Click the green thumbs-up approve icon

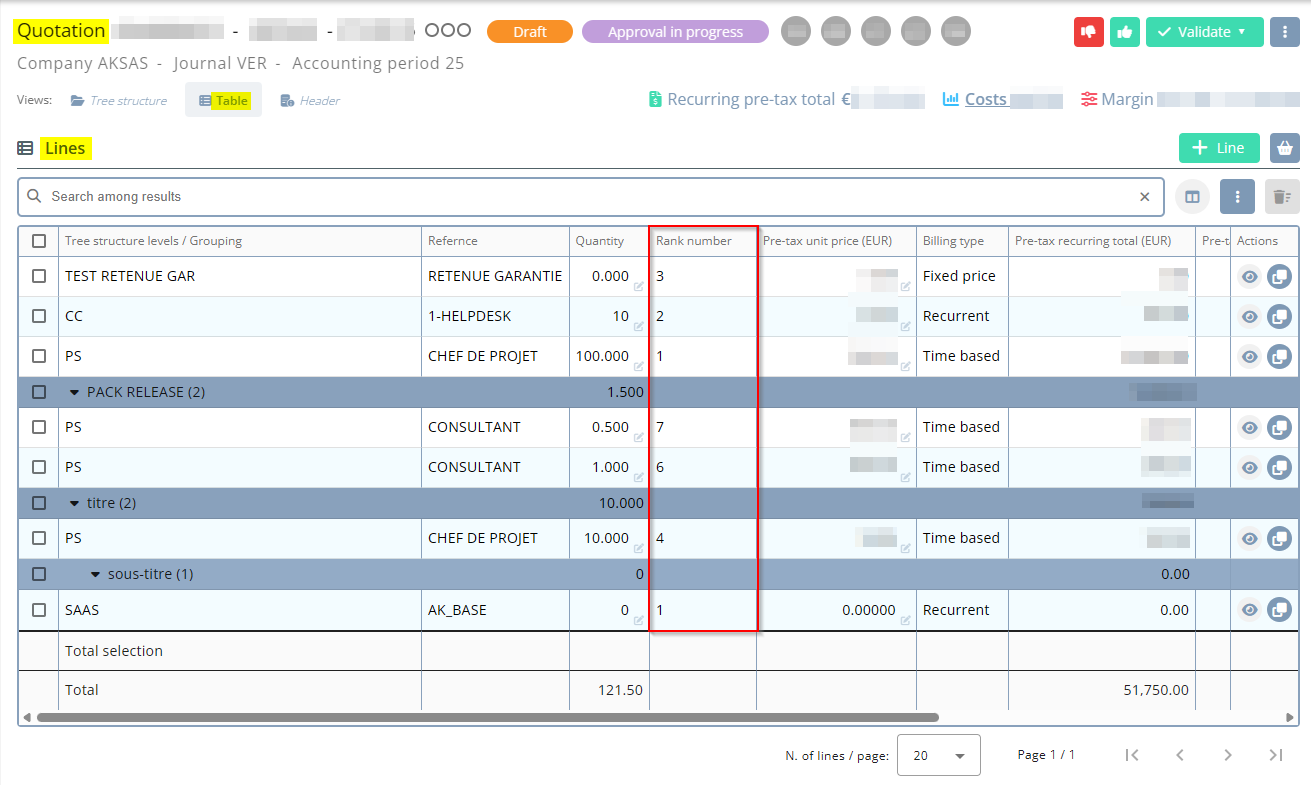(1125, 32)
